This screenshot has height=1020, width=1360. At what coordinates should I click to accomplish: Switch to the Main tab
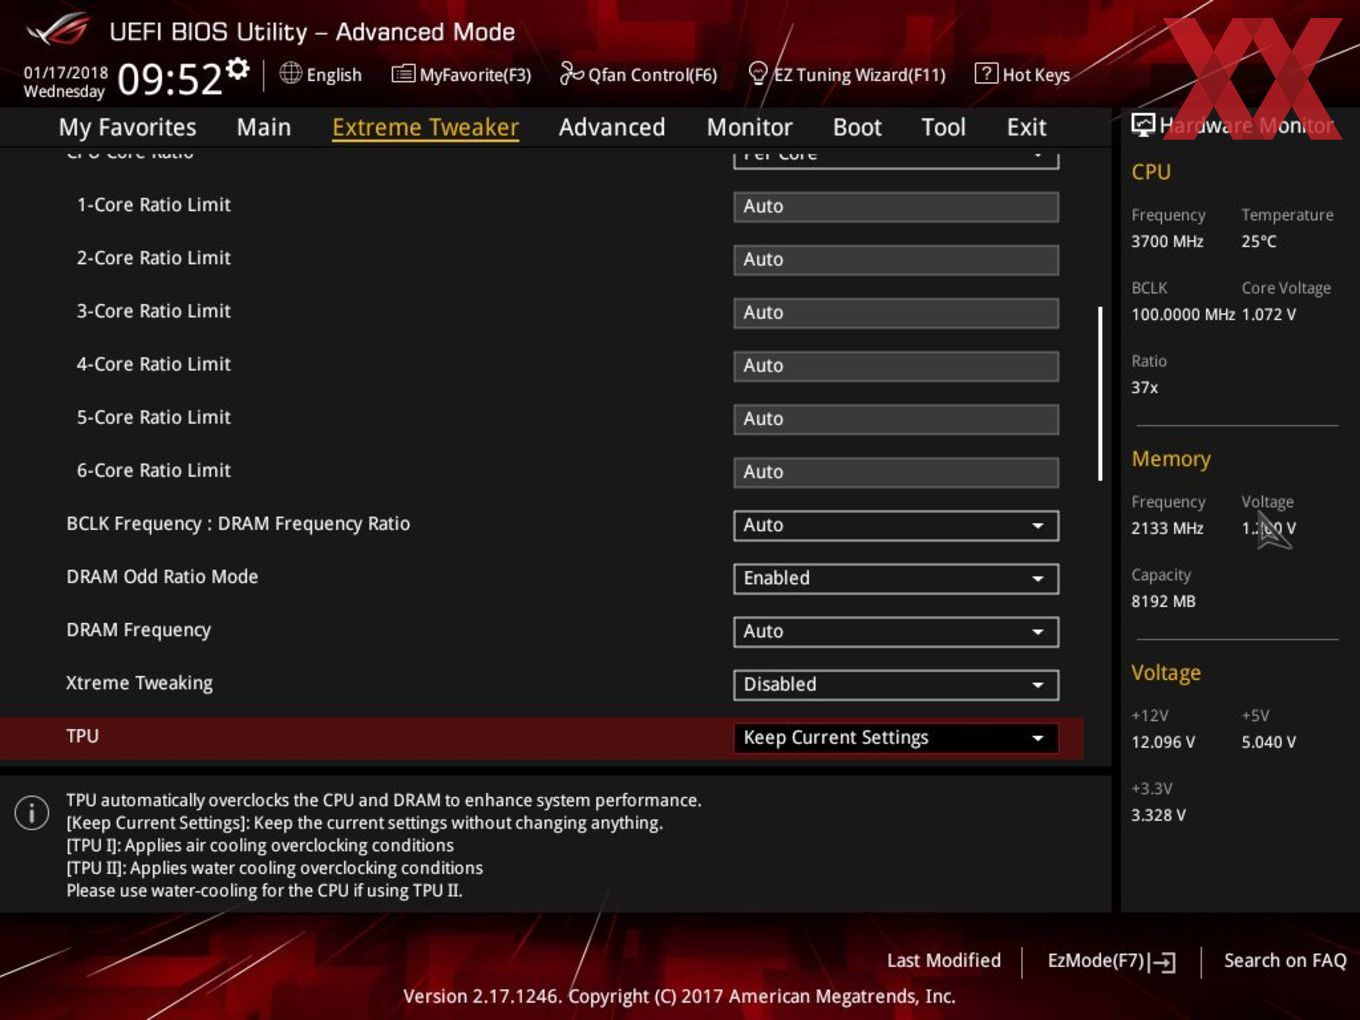tap(264, 127)
